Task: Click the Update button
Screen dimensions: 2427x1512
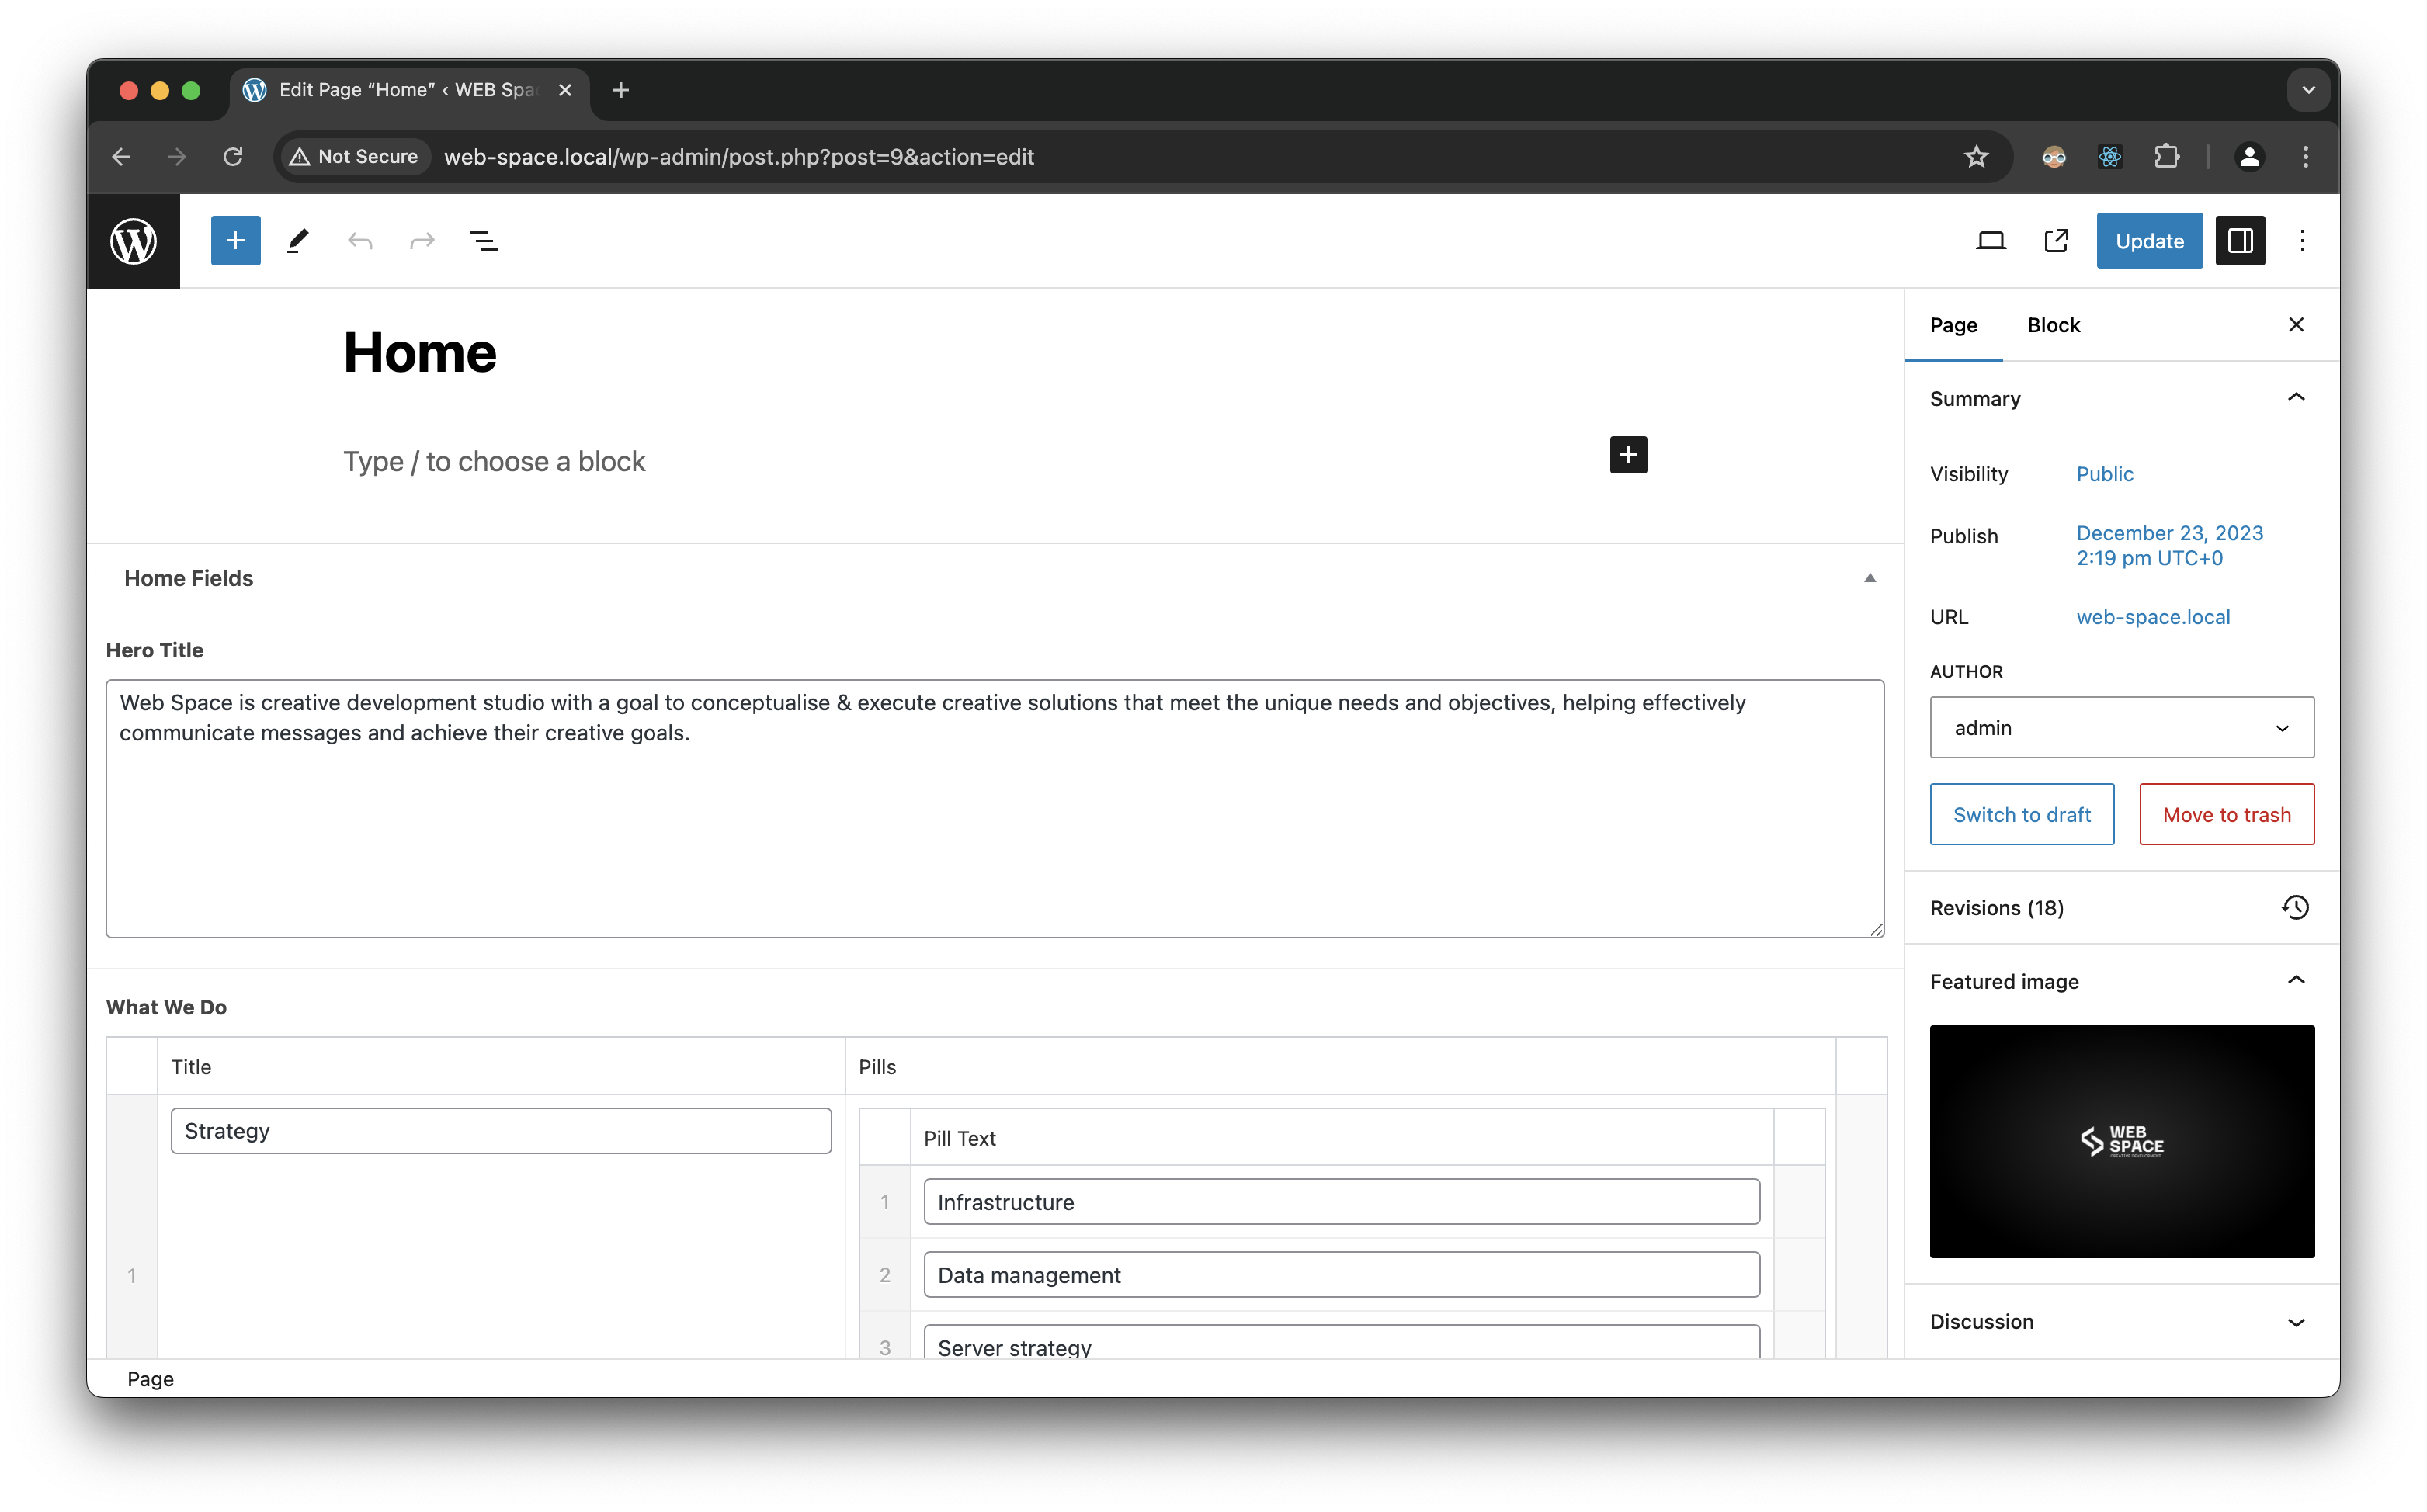Action: (2149, 240)
